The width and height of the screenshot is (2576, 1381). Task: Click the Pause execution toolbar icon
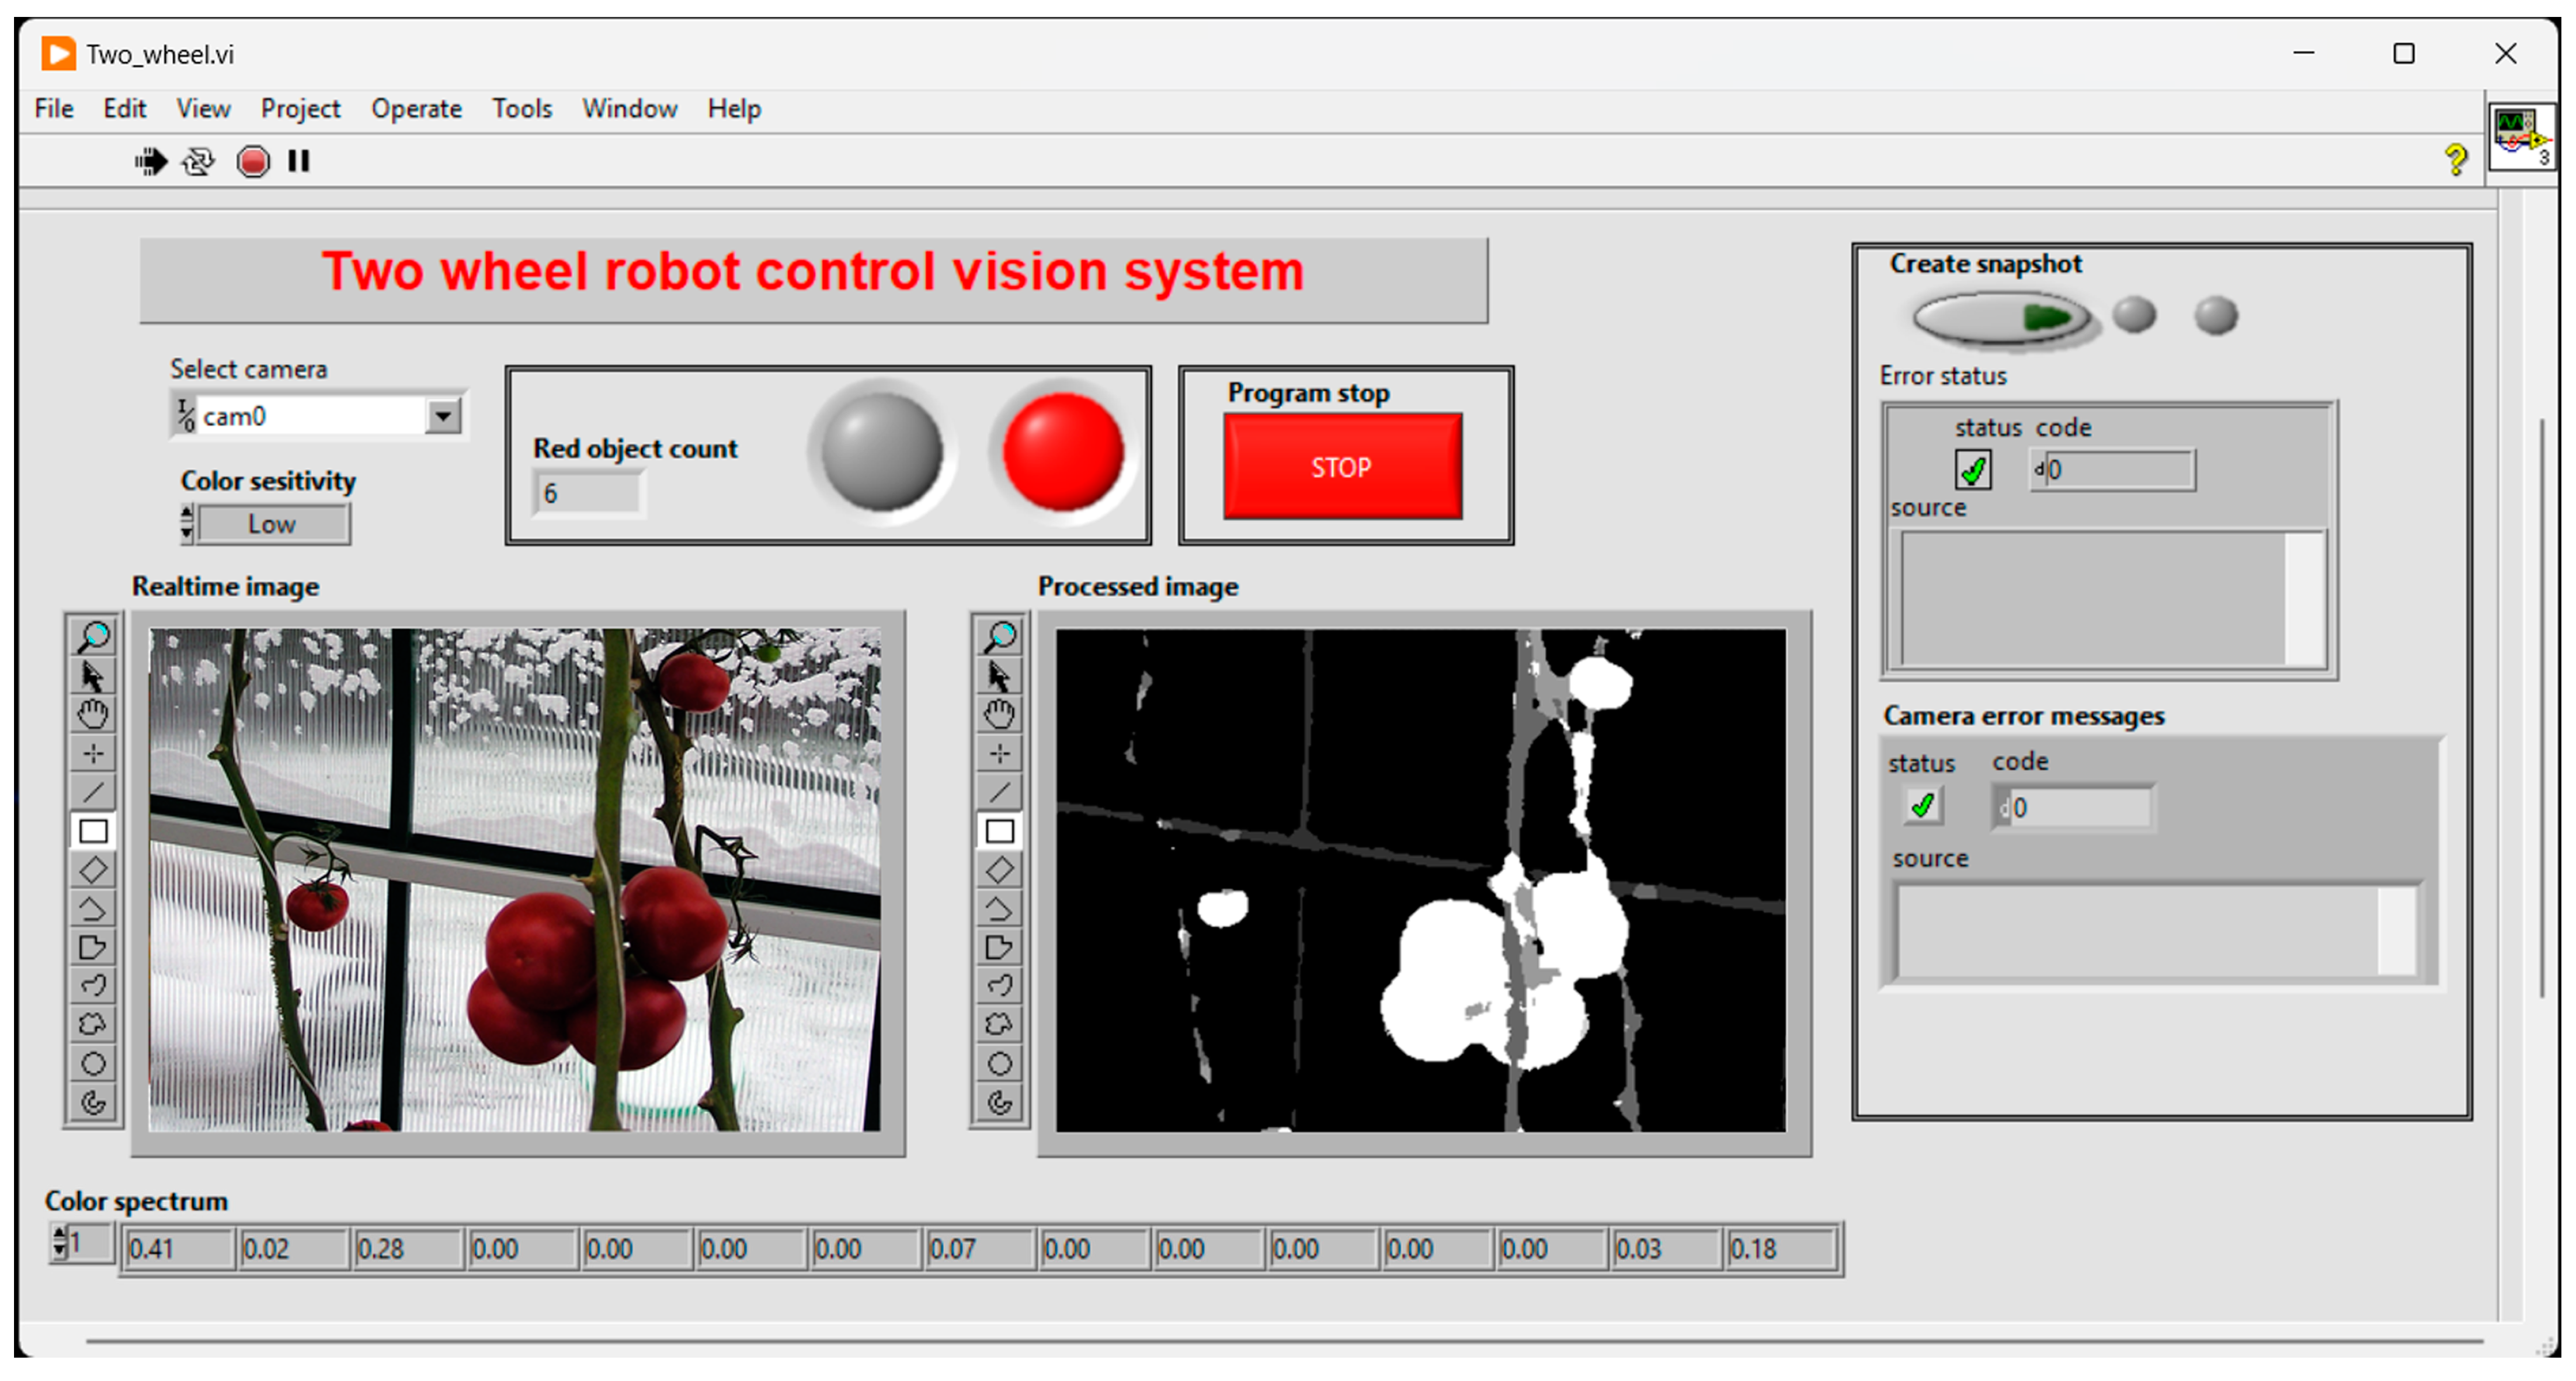[x=298, y=161]
